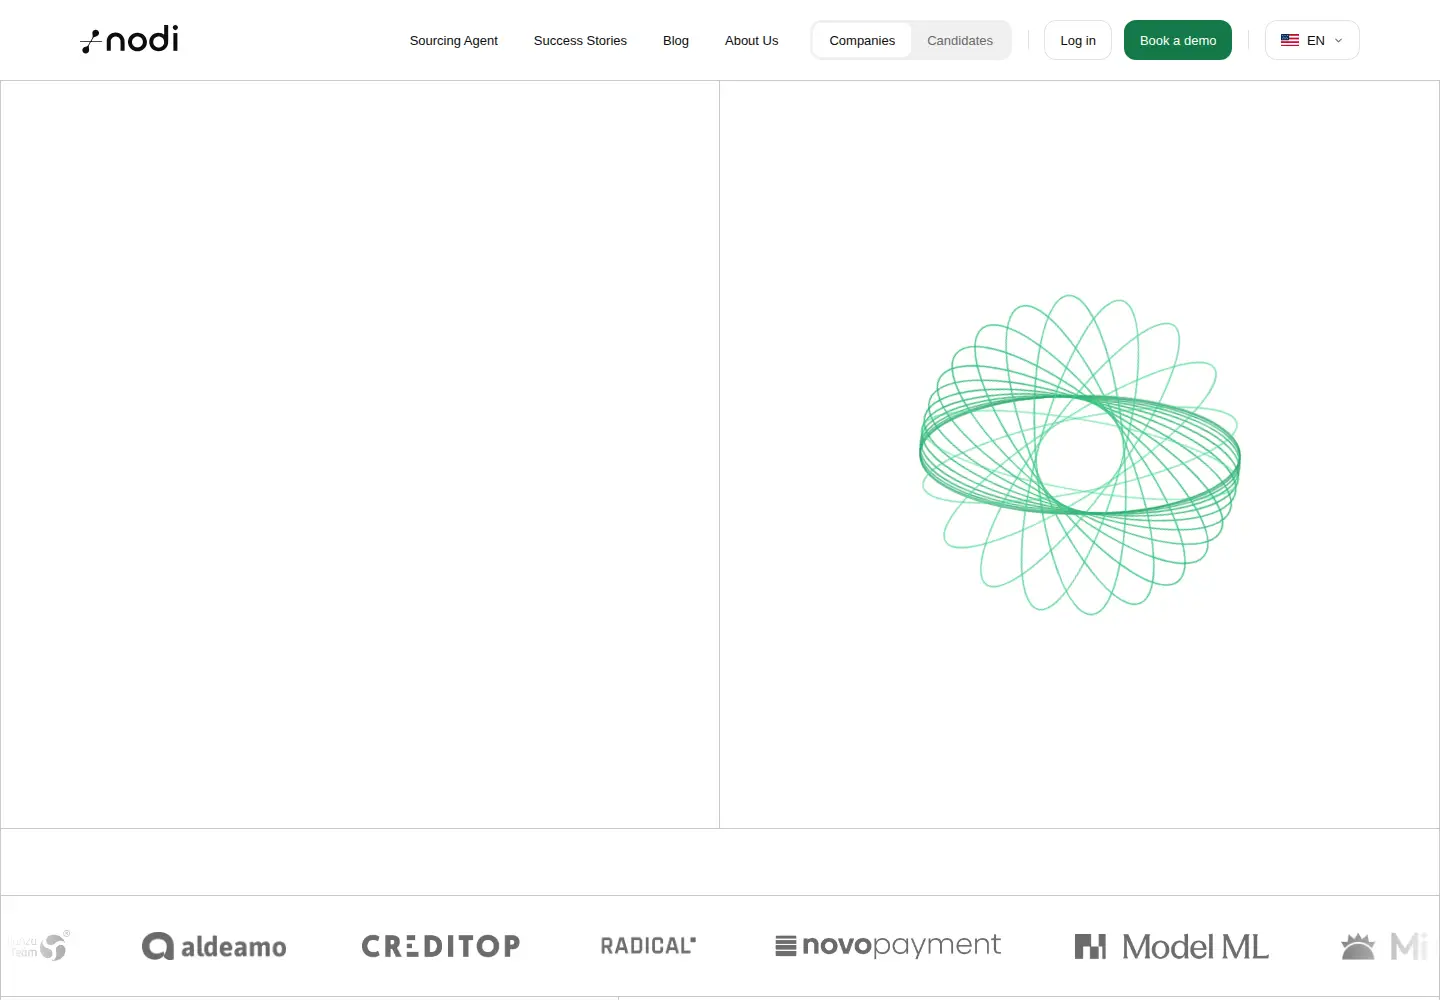
Task: Click the Model ML logo
Action: click(x=1171, y=946)
